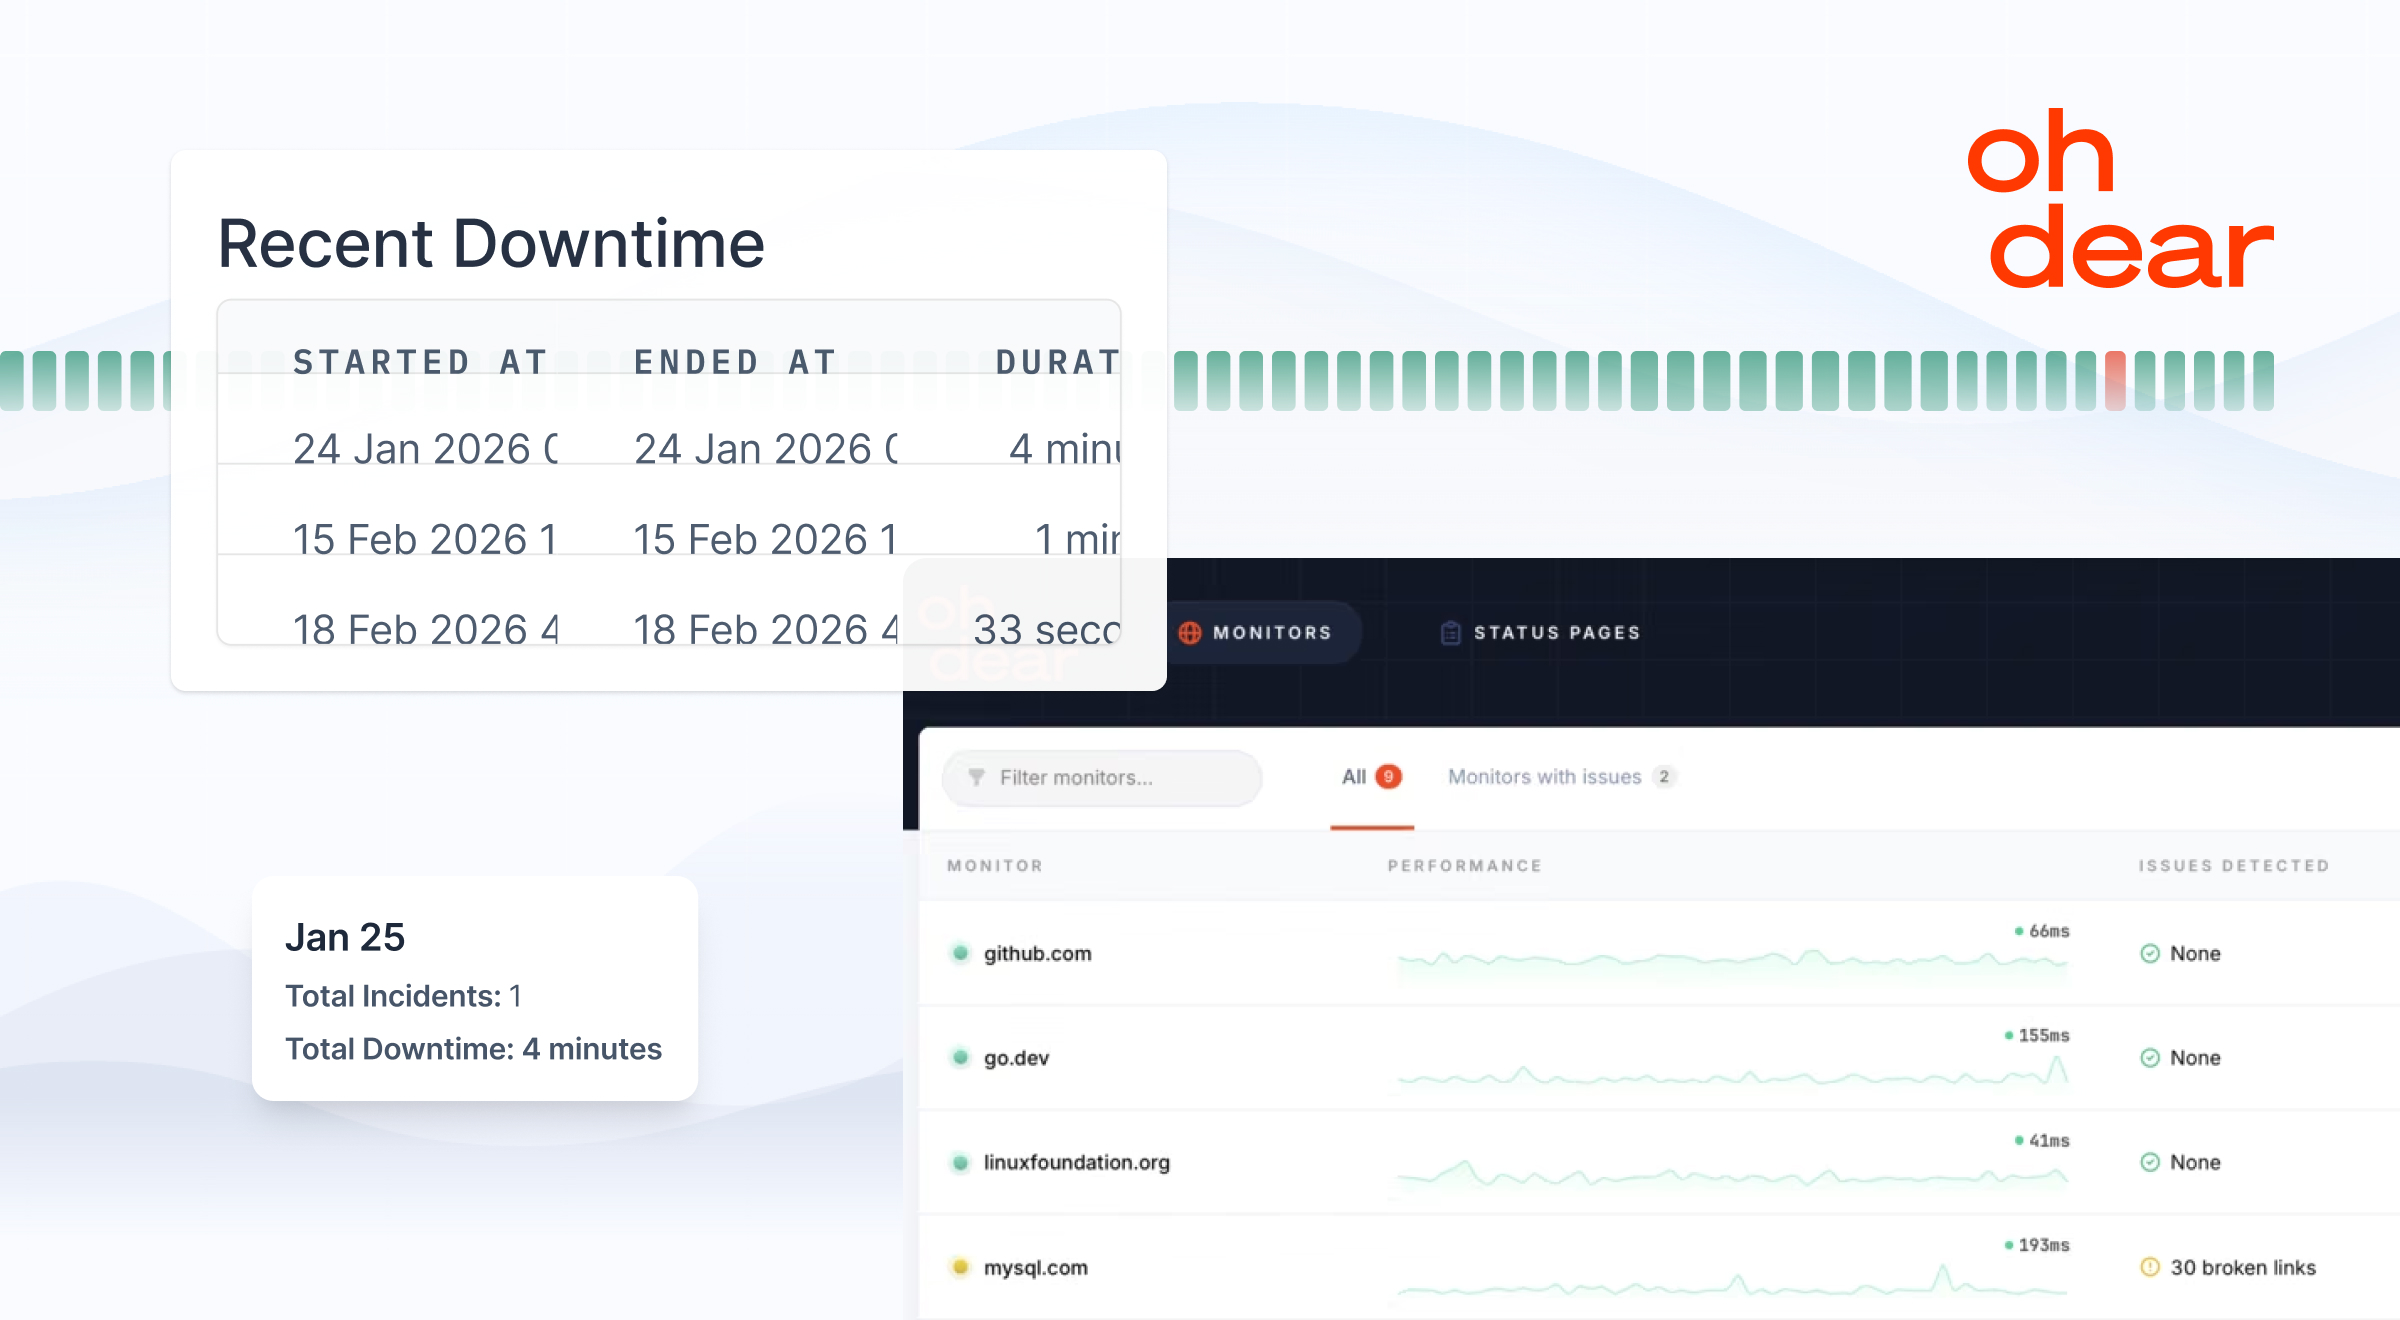Click the 193ms response time label
This screenshot has height=1320, width=2400.
pyautogui.click(x=2043, y=1245)
